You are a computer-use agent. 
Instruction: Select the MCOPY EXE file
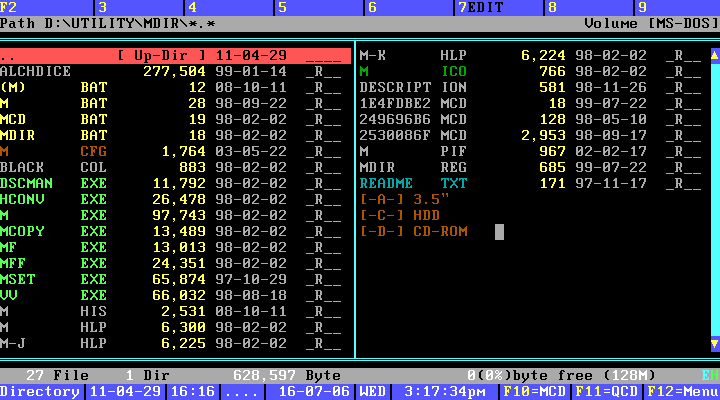point(175,231)
